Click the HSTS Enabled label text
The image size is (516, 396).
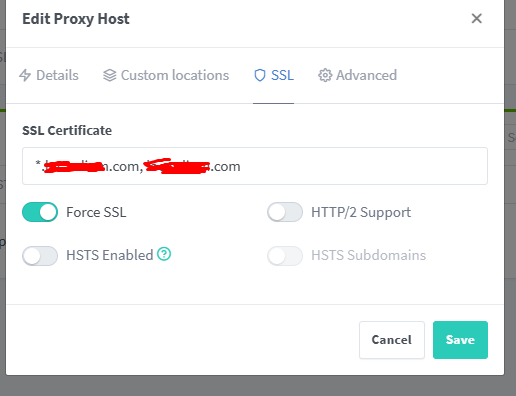point(110,255)
